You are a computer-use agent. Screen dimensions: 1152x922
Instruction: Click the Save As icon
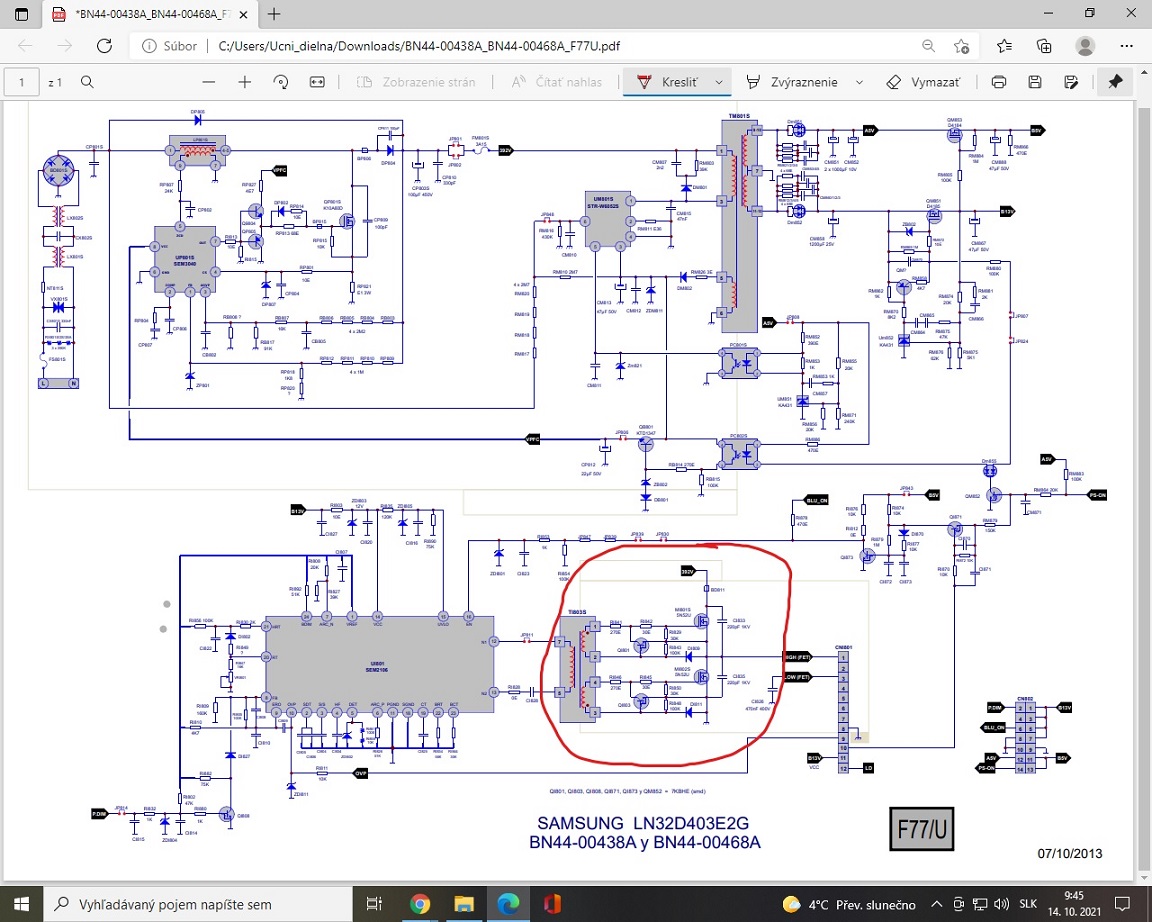pos(1071,82)
